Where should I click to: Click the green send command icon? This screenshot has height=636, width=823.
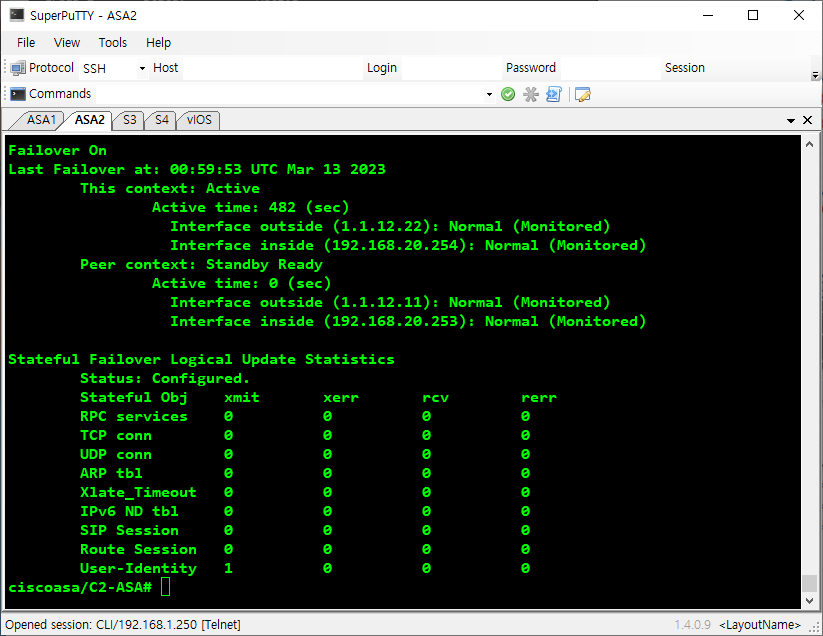coord(508,94)
